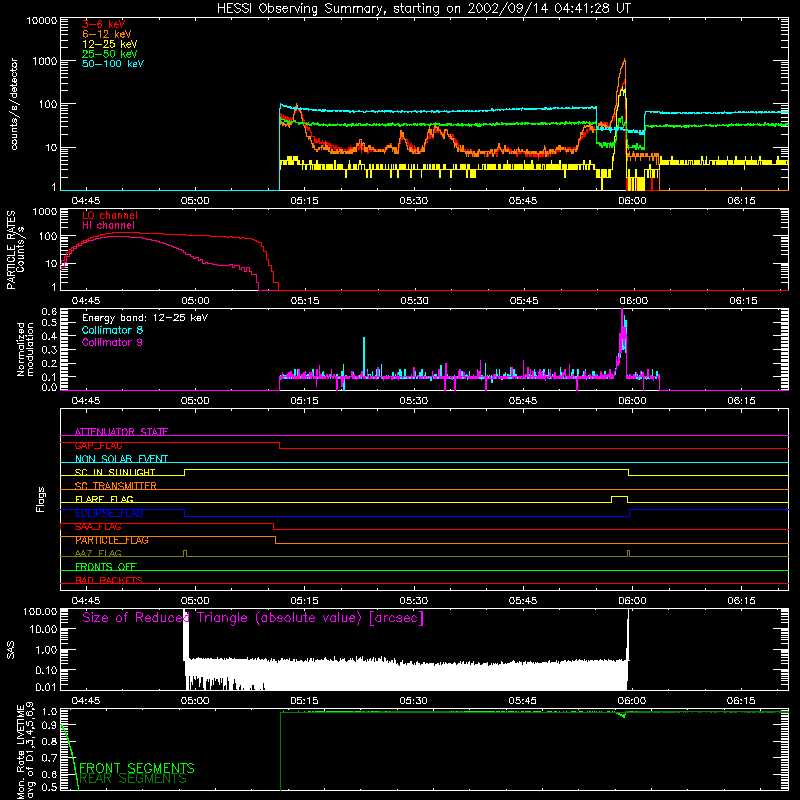This screenshot has width=800, height=800.
Task: Click the vertical 'Flags' axis label
Action: 41,499
